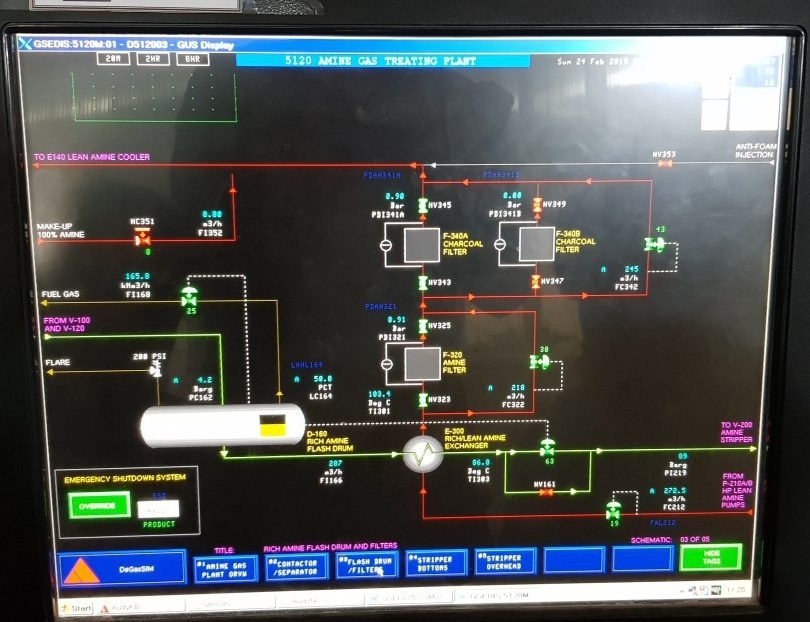Click the TO V-200 AMINE STRIPPER link

tap(737, 432)
